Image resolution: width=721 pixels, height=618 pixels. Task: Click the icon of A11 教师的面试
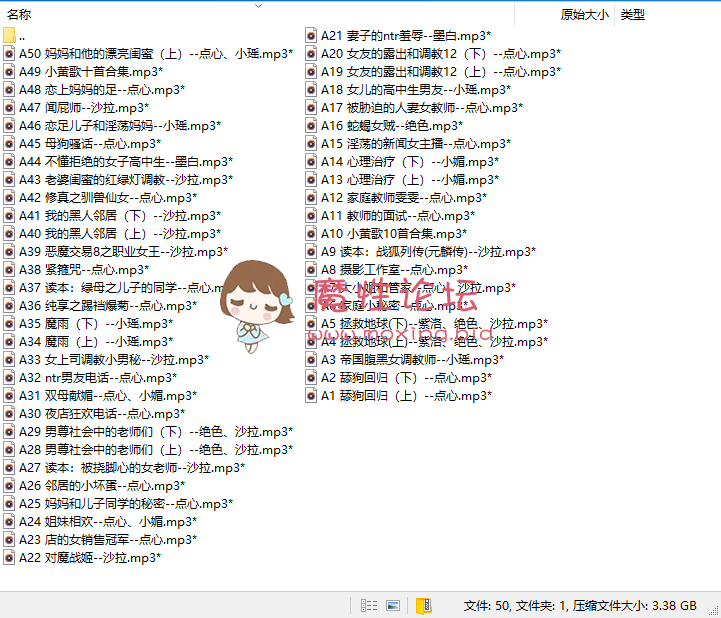tap(311, 216)
